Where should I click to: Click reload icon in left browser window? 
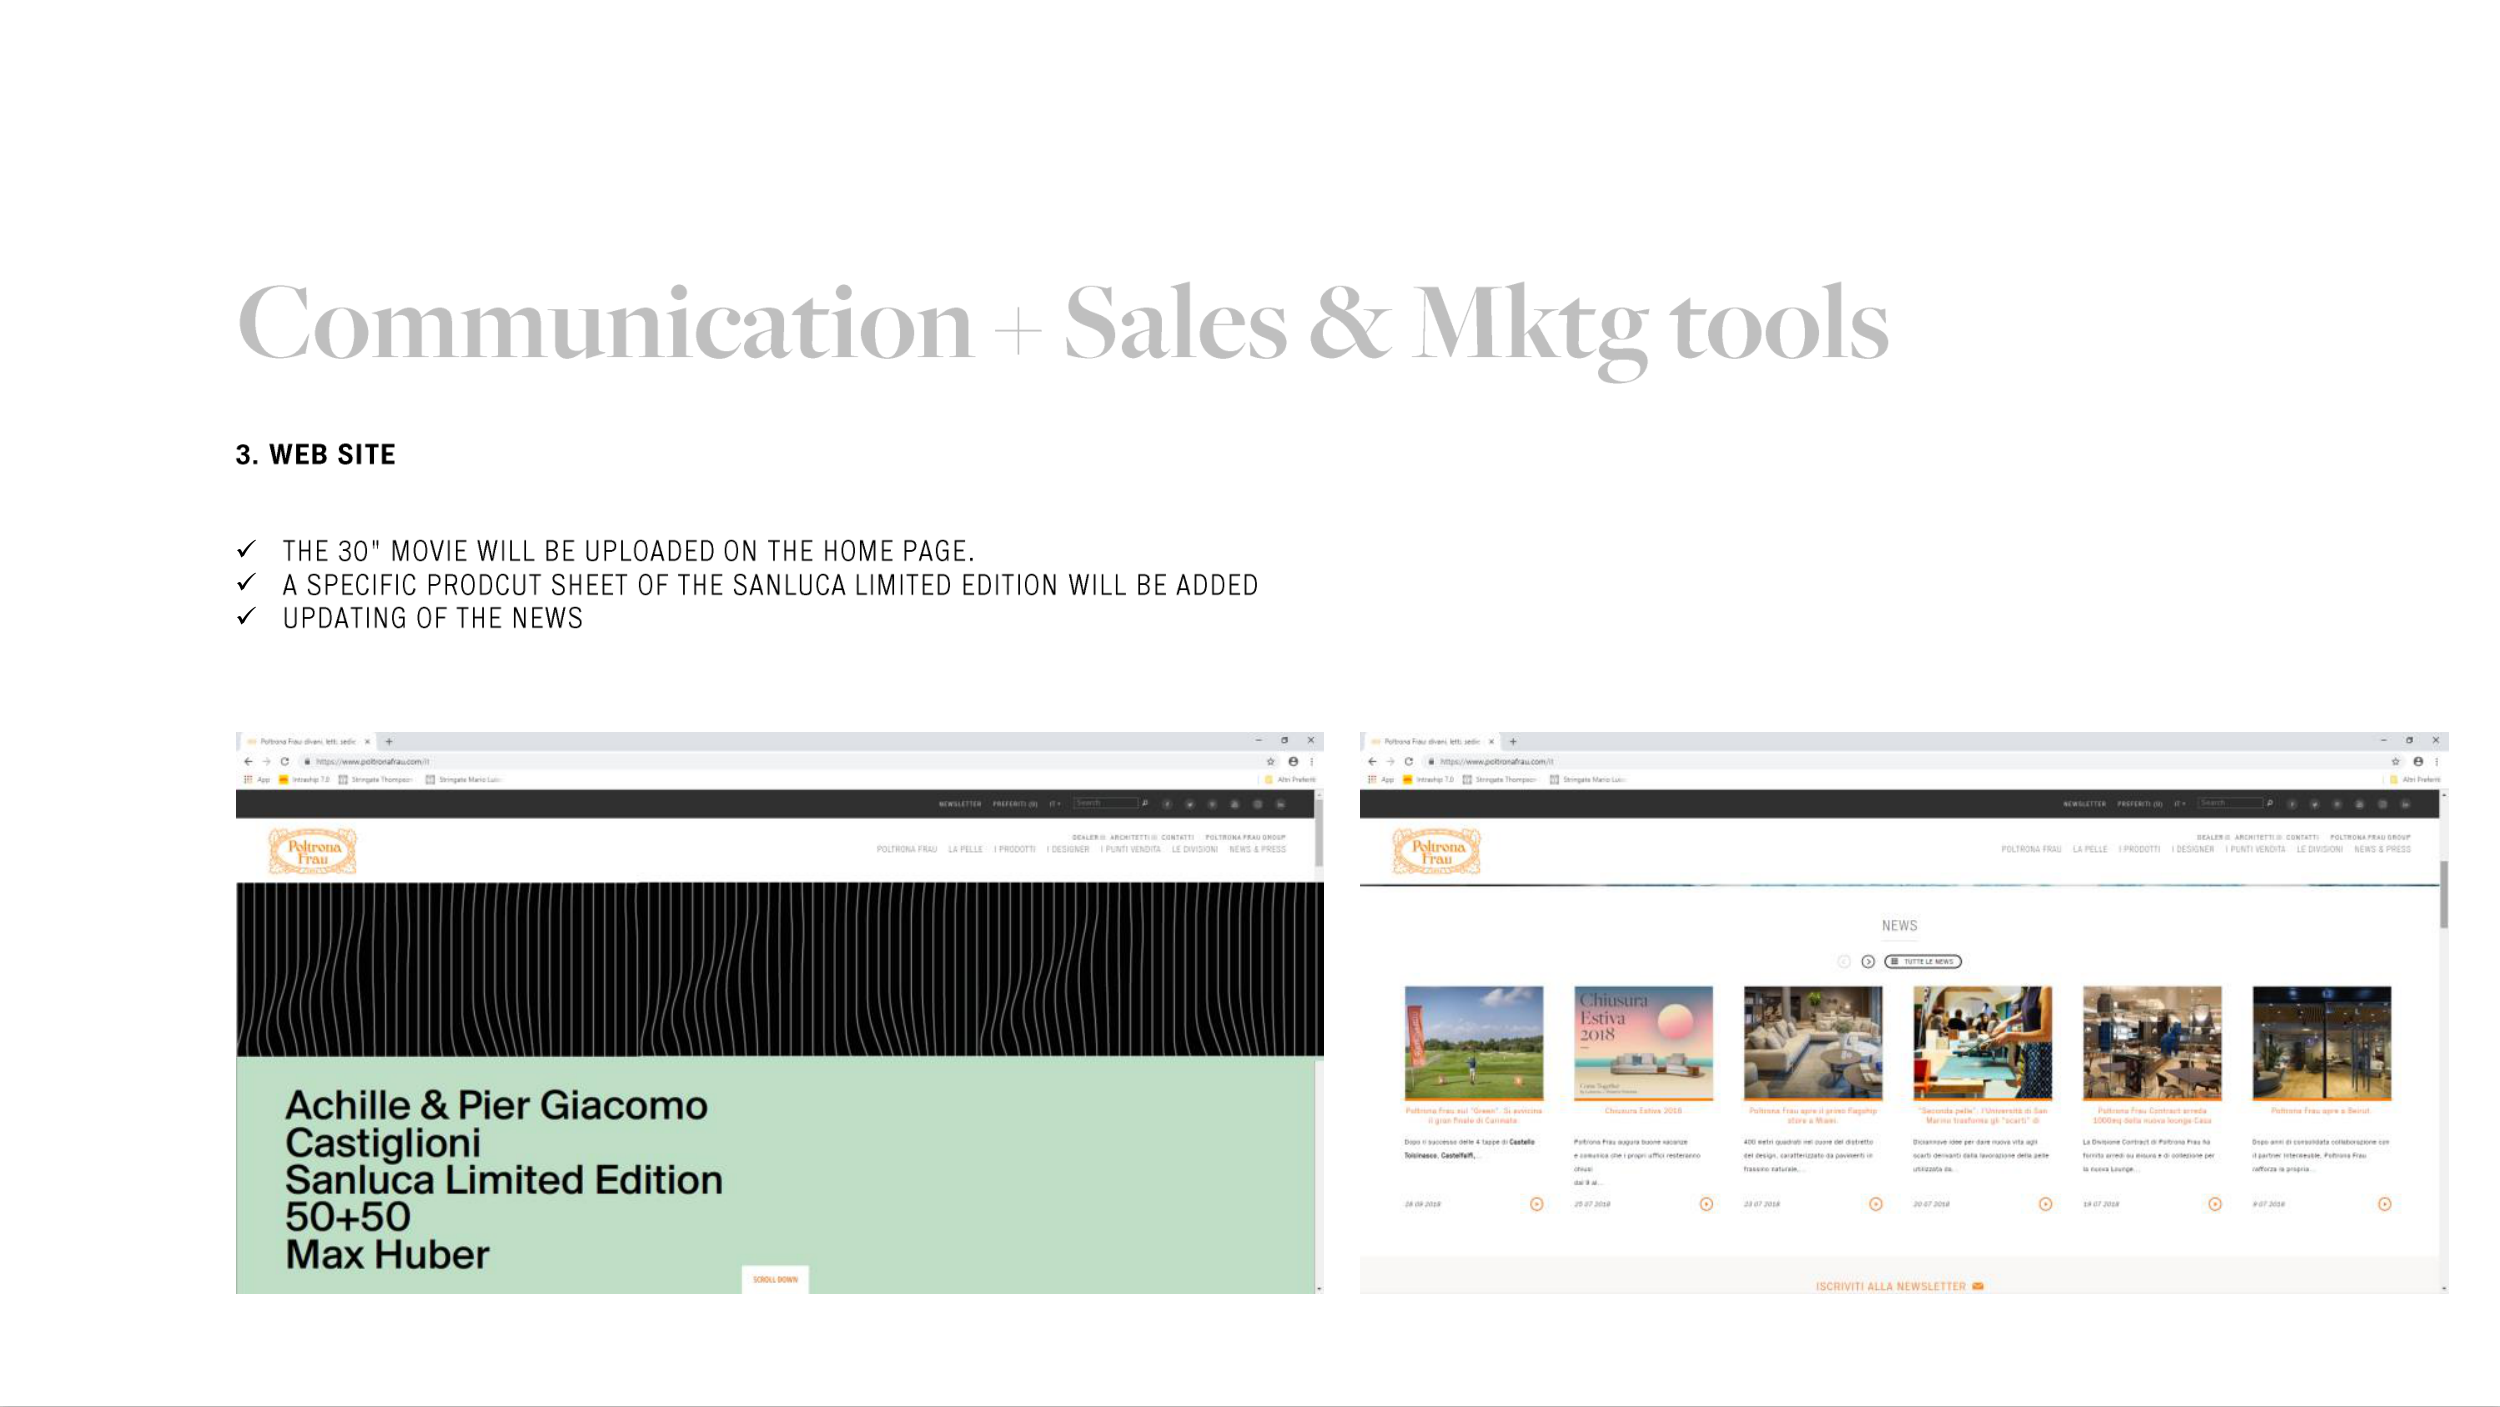point(285,762)
